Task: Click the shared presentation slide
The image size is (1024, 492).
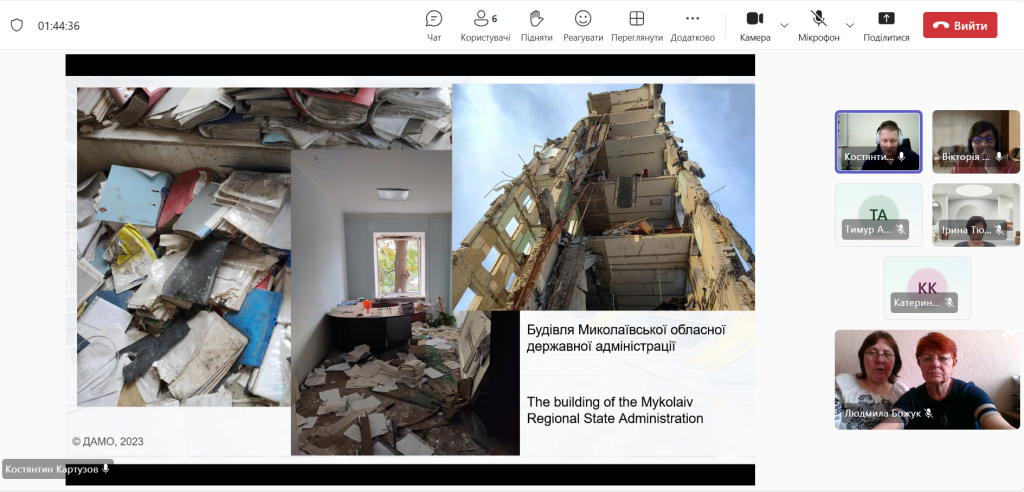Action: coord(410,269)
